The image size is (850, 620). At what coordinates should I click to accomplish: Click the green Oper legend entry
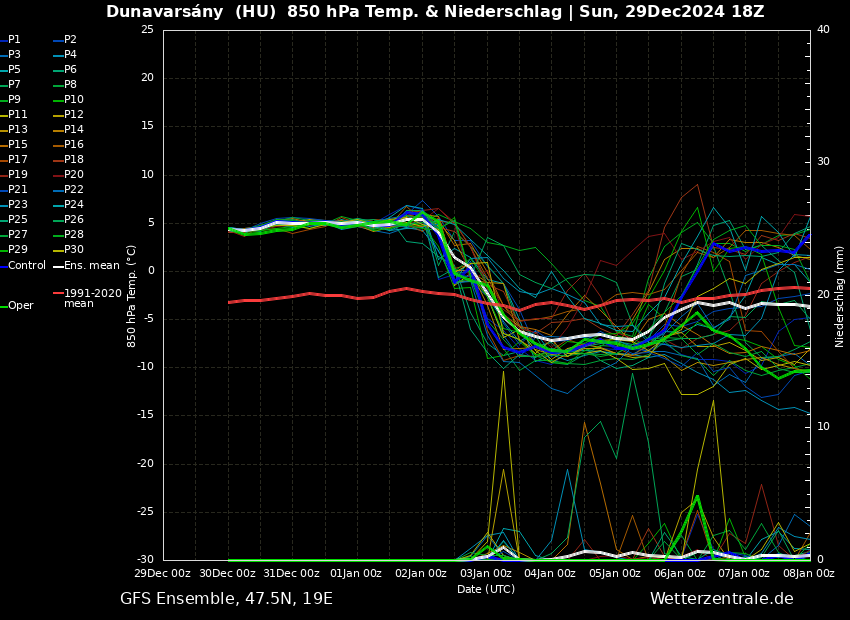20,306
